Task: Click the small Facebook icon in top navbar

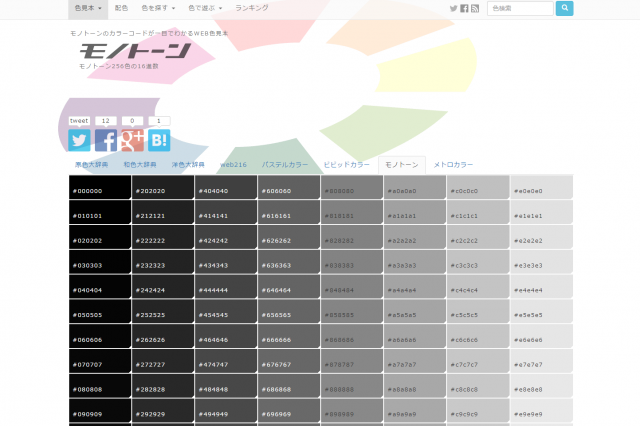Action: point(464,8)
